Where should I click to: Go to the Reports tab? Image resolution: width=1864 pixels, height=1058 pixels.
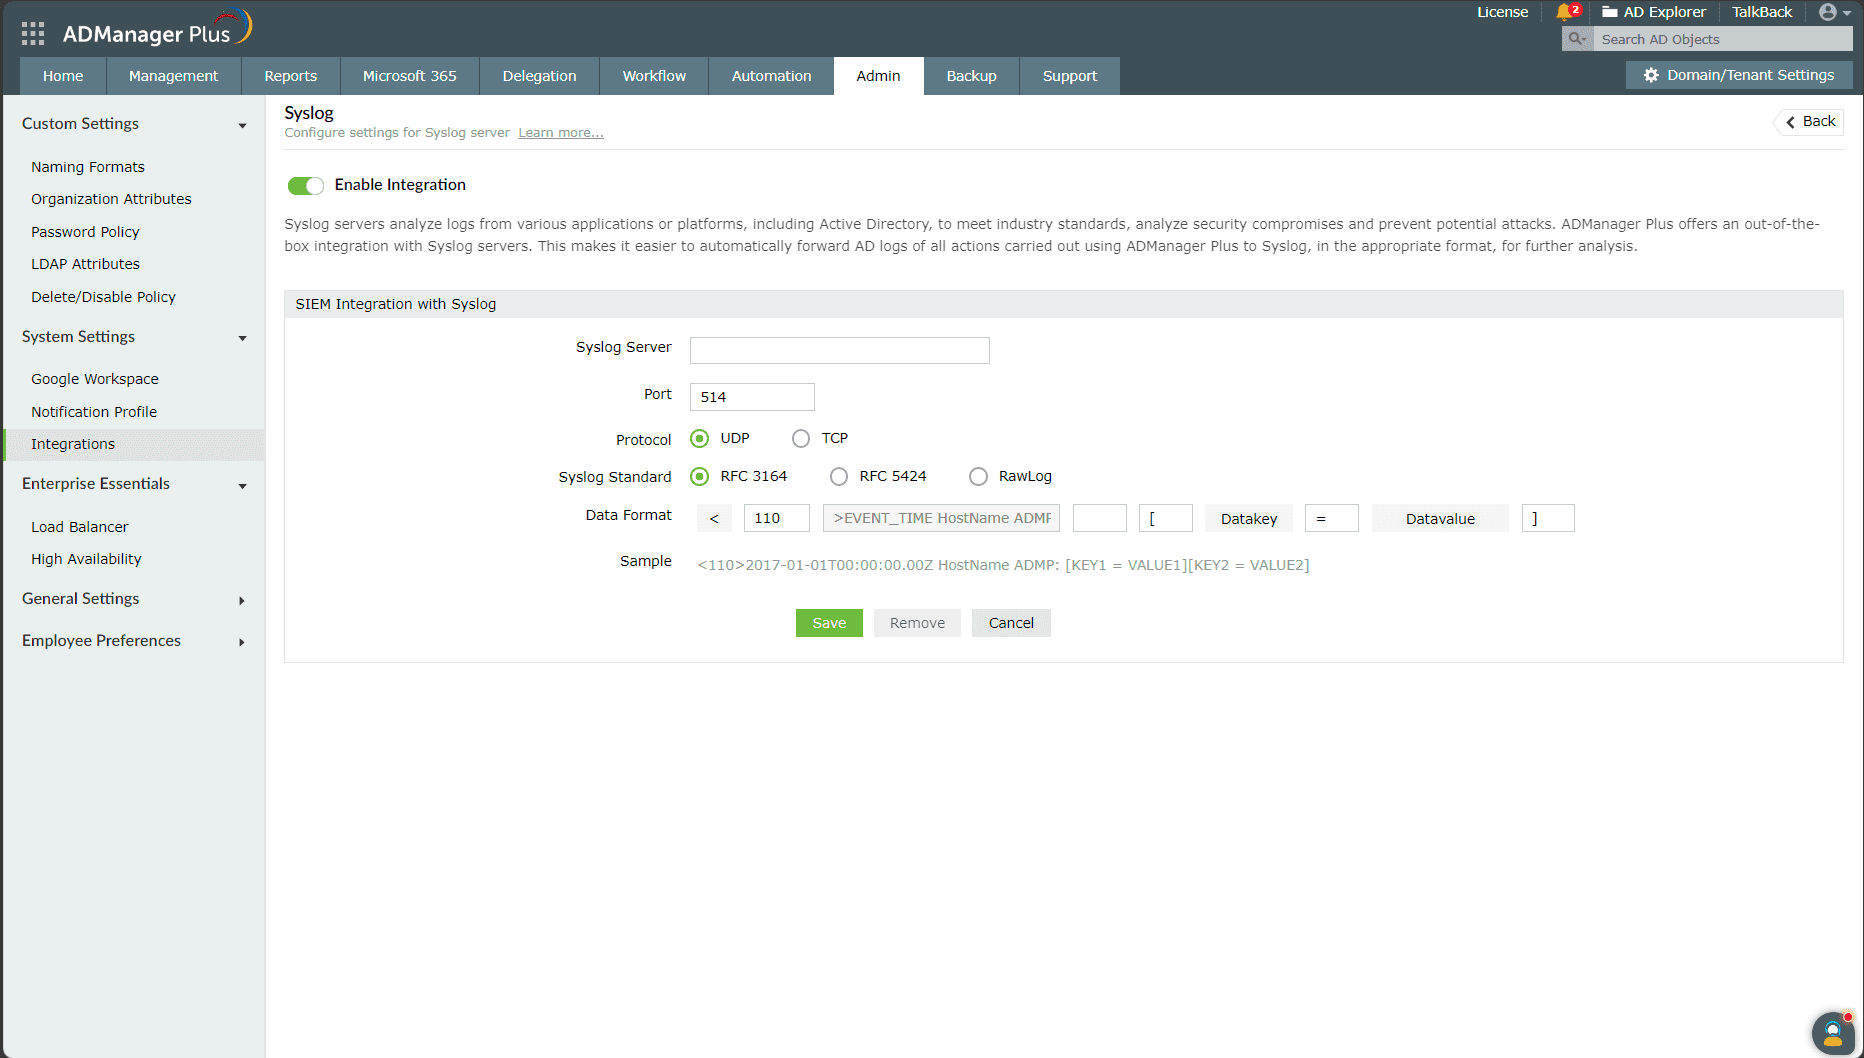click(291, 76)
